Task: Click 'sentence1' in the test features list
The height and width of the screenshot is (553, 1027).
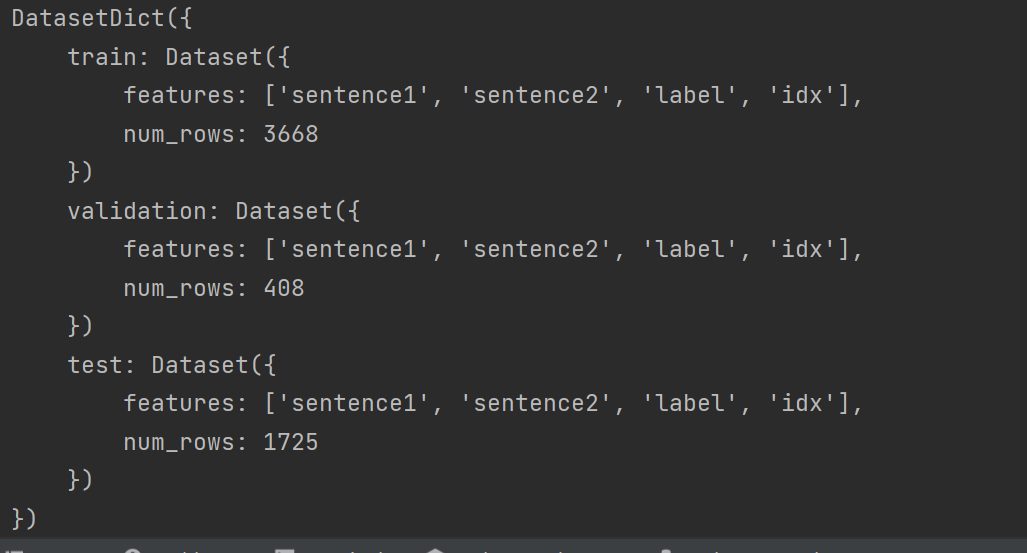Action: [347, 403]
